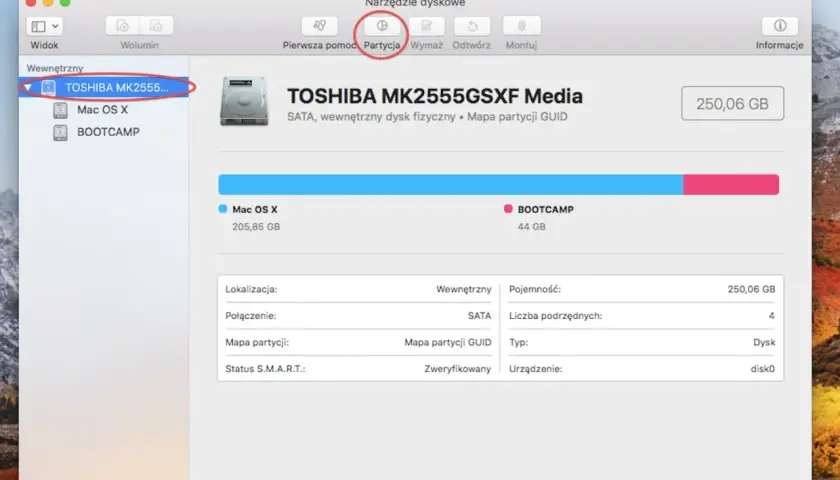Click the SATA physical disk description subtitle
Image resolution: width=840 pixels, height=480 pixels.
tap(427, 117)
